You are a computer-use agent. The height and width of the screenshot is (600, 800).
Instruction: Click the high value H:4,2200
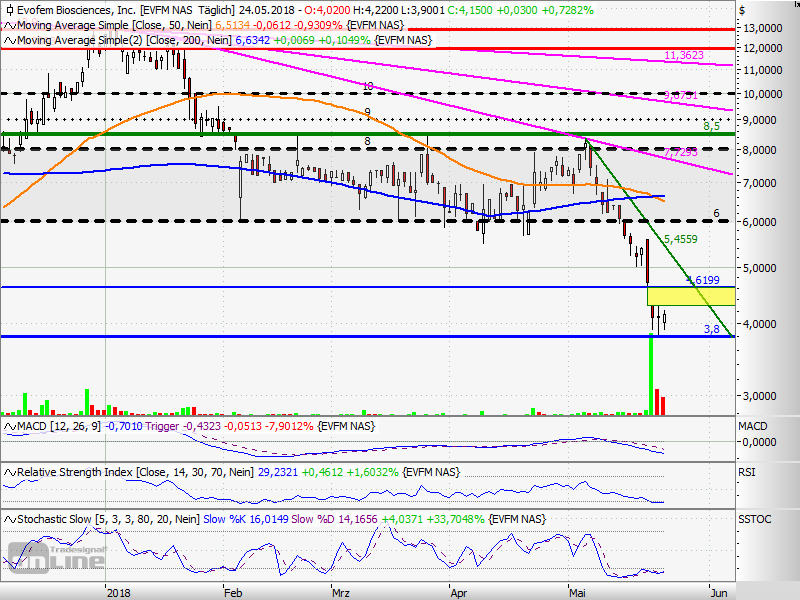[374, 10]
